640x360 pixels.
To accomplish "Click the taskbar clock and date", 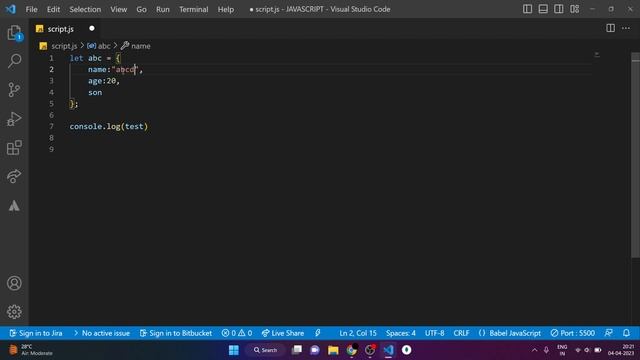I will click(x=621, y=350).
